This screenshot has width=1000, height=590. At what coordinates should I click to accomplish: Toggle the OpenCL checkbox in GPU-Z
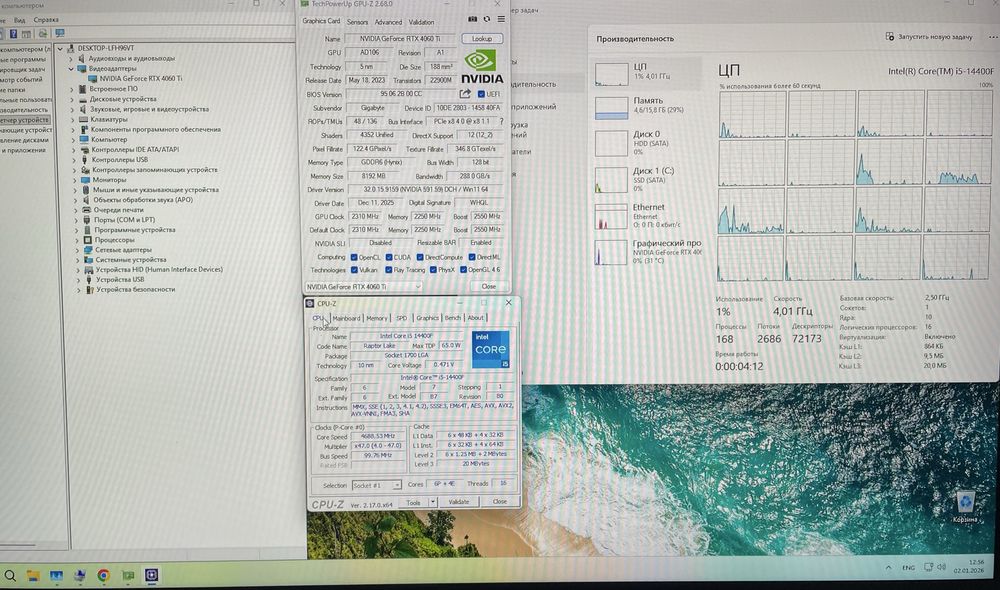(x=354, y=257)
